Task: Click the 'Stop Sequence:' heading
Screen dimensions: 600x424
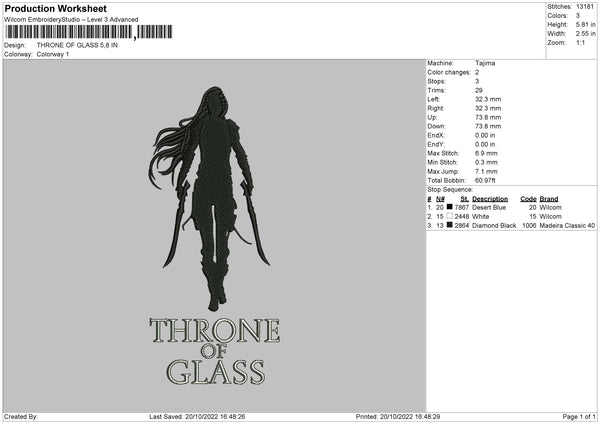Action: tap(450, 190)
